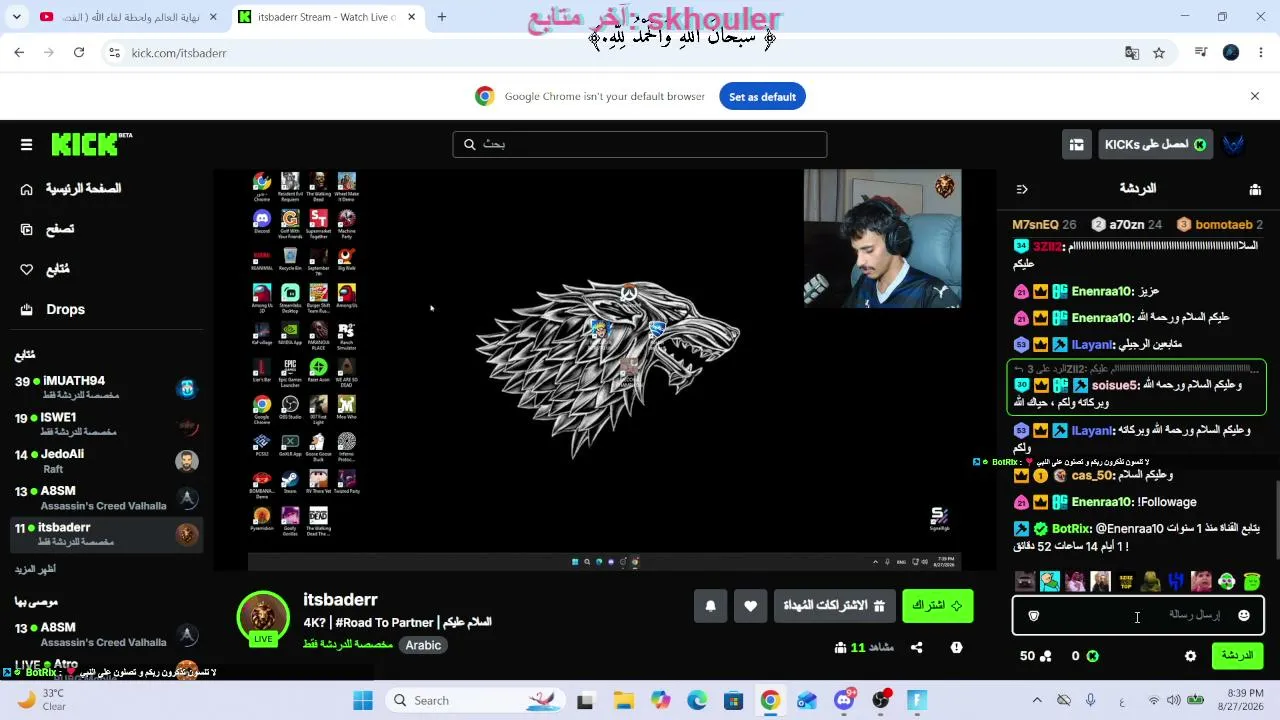The width and height of the screenshot is (1280, 720).
Task: Click the Windows taskbar Search box
Action: pyautogui.click(x=477, y=700)
